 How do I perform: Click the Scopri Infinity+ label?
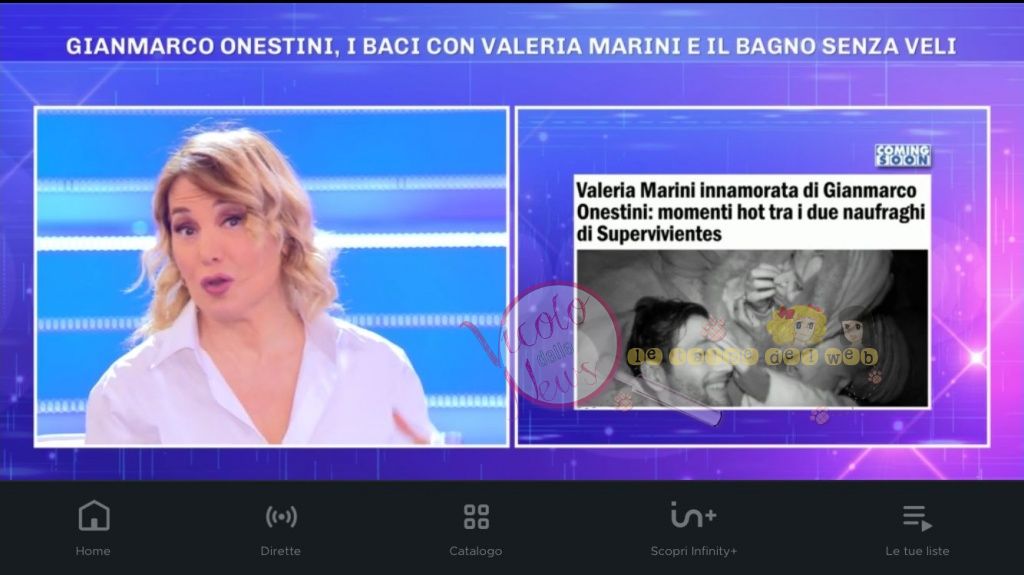coord(694,551)
